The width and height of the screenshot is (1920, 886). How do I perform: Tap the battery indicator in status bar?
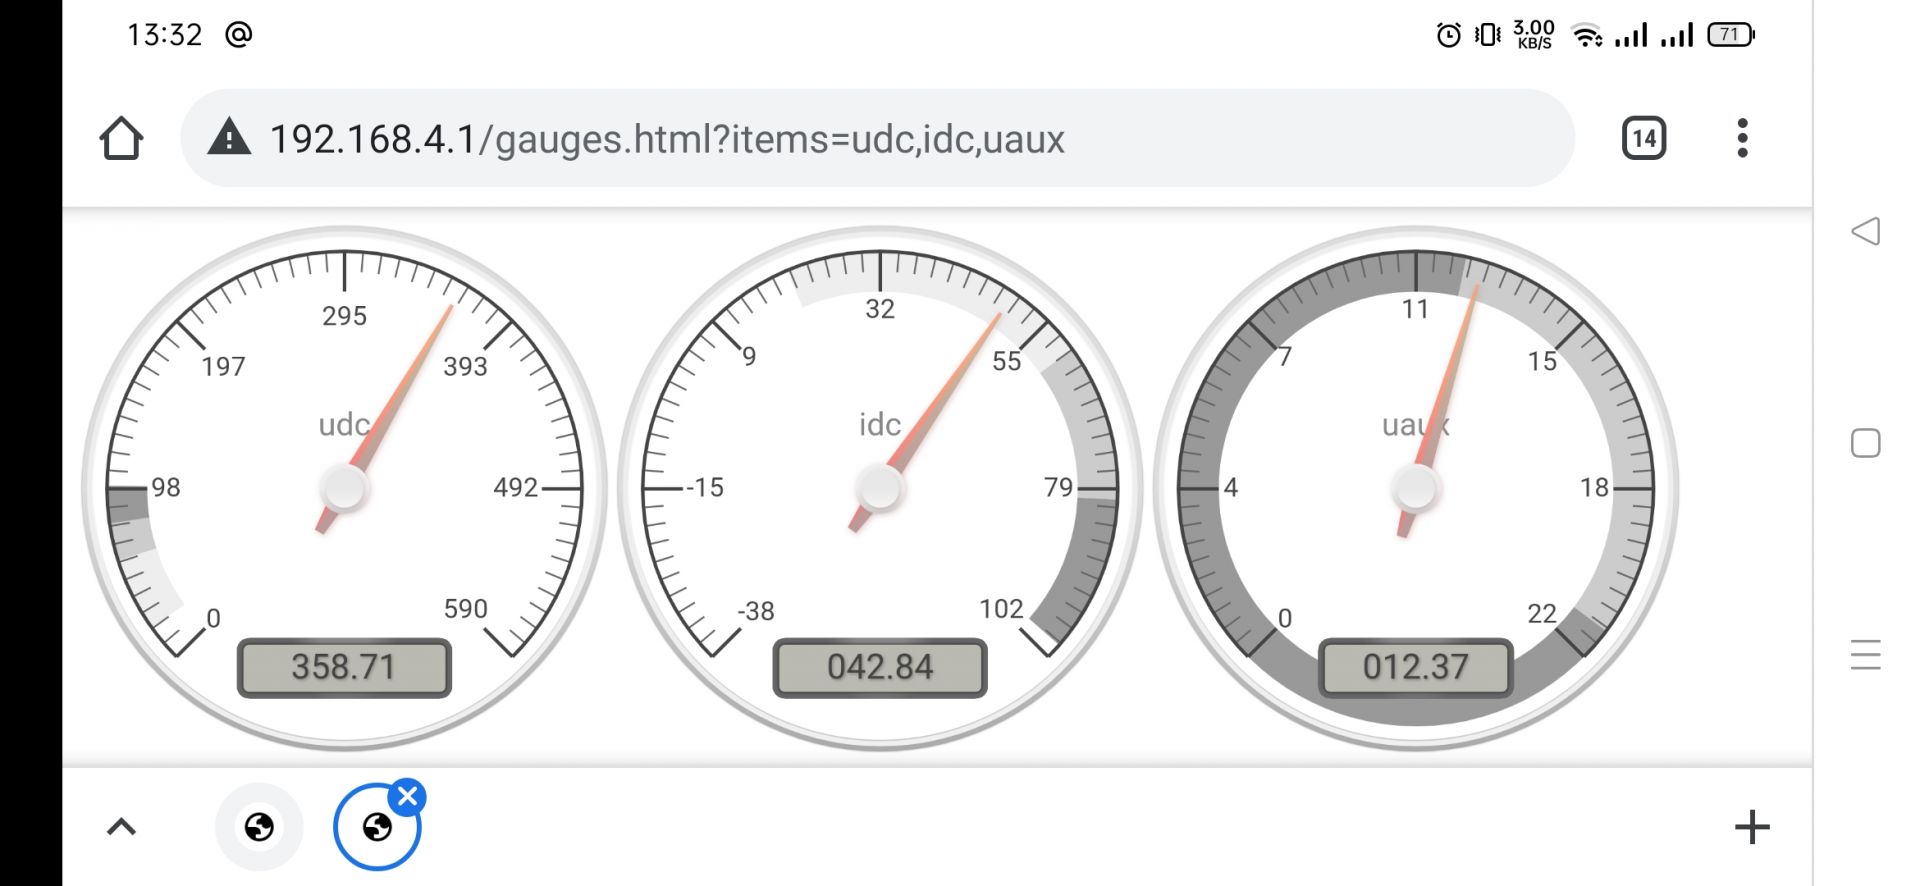tap(1730, 35)
